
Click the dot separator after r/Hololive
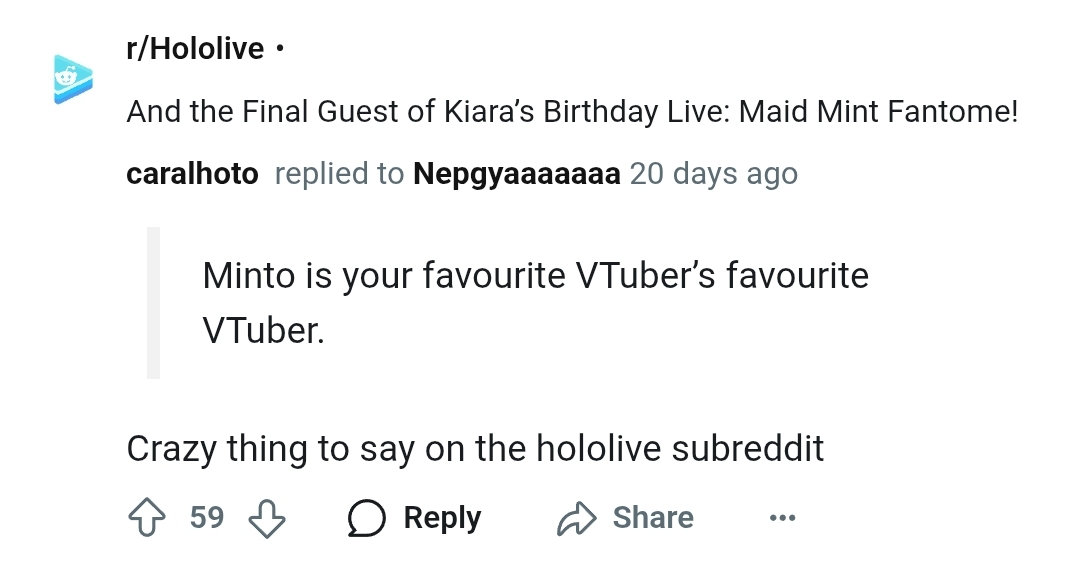(x=281, y=49)
